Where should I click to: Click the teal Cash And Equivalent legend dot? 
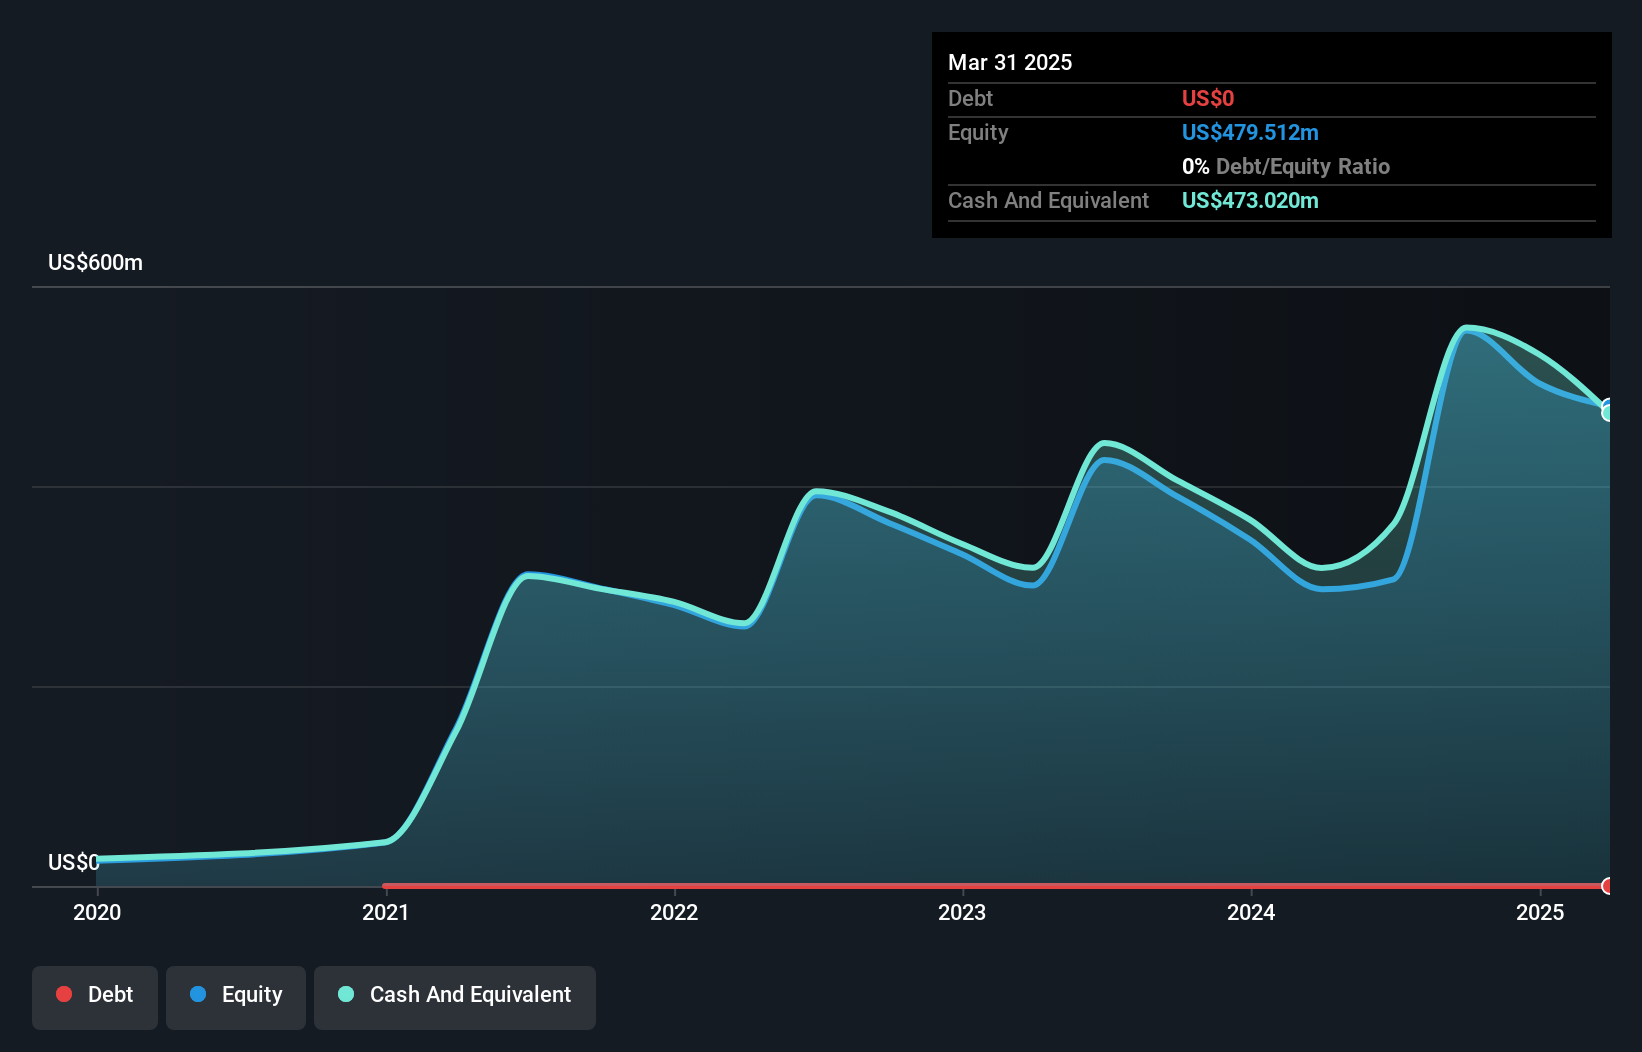coord(346,994)
